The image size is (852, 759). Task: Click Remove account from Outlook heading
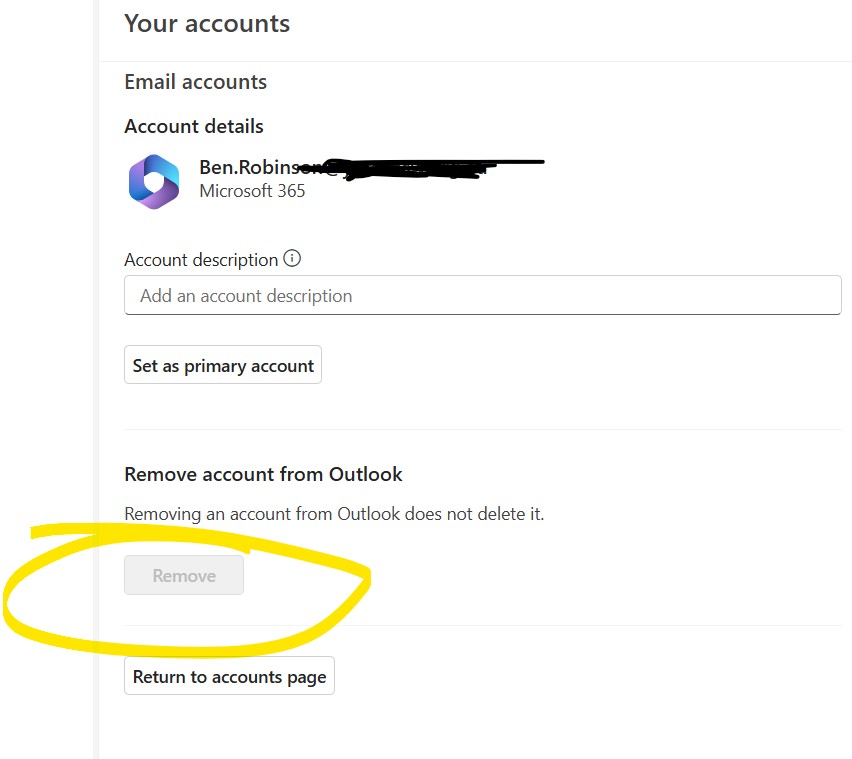coord(263,474)
